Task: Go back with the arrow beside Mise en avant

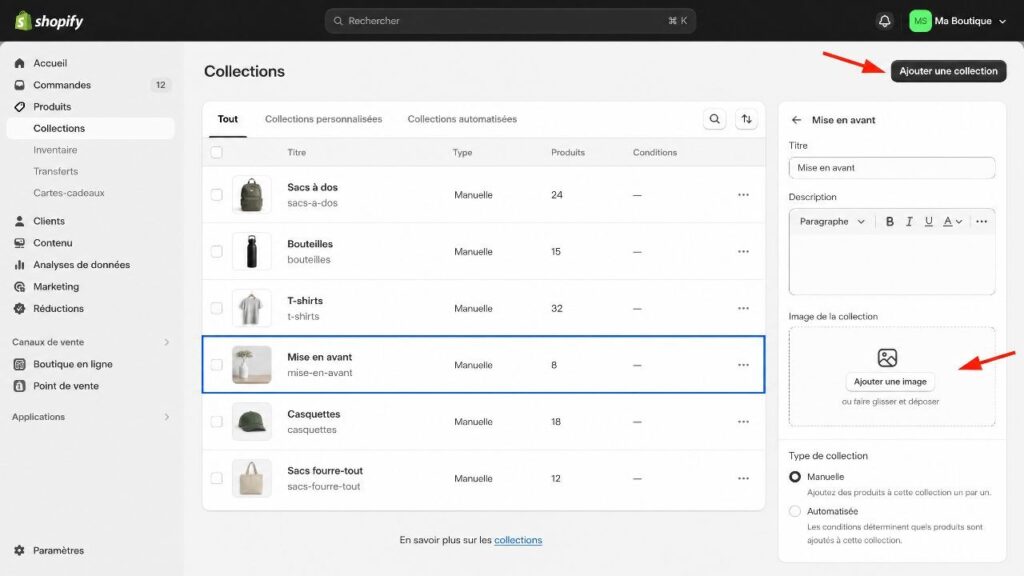Action: 796,120
